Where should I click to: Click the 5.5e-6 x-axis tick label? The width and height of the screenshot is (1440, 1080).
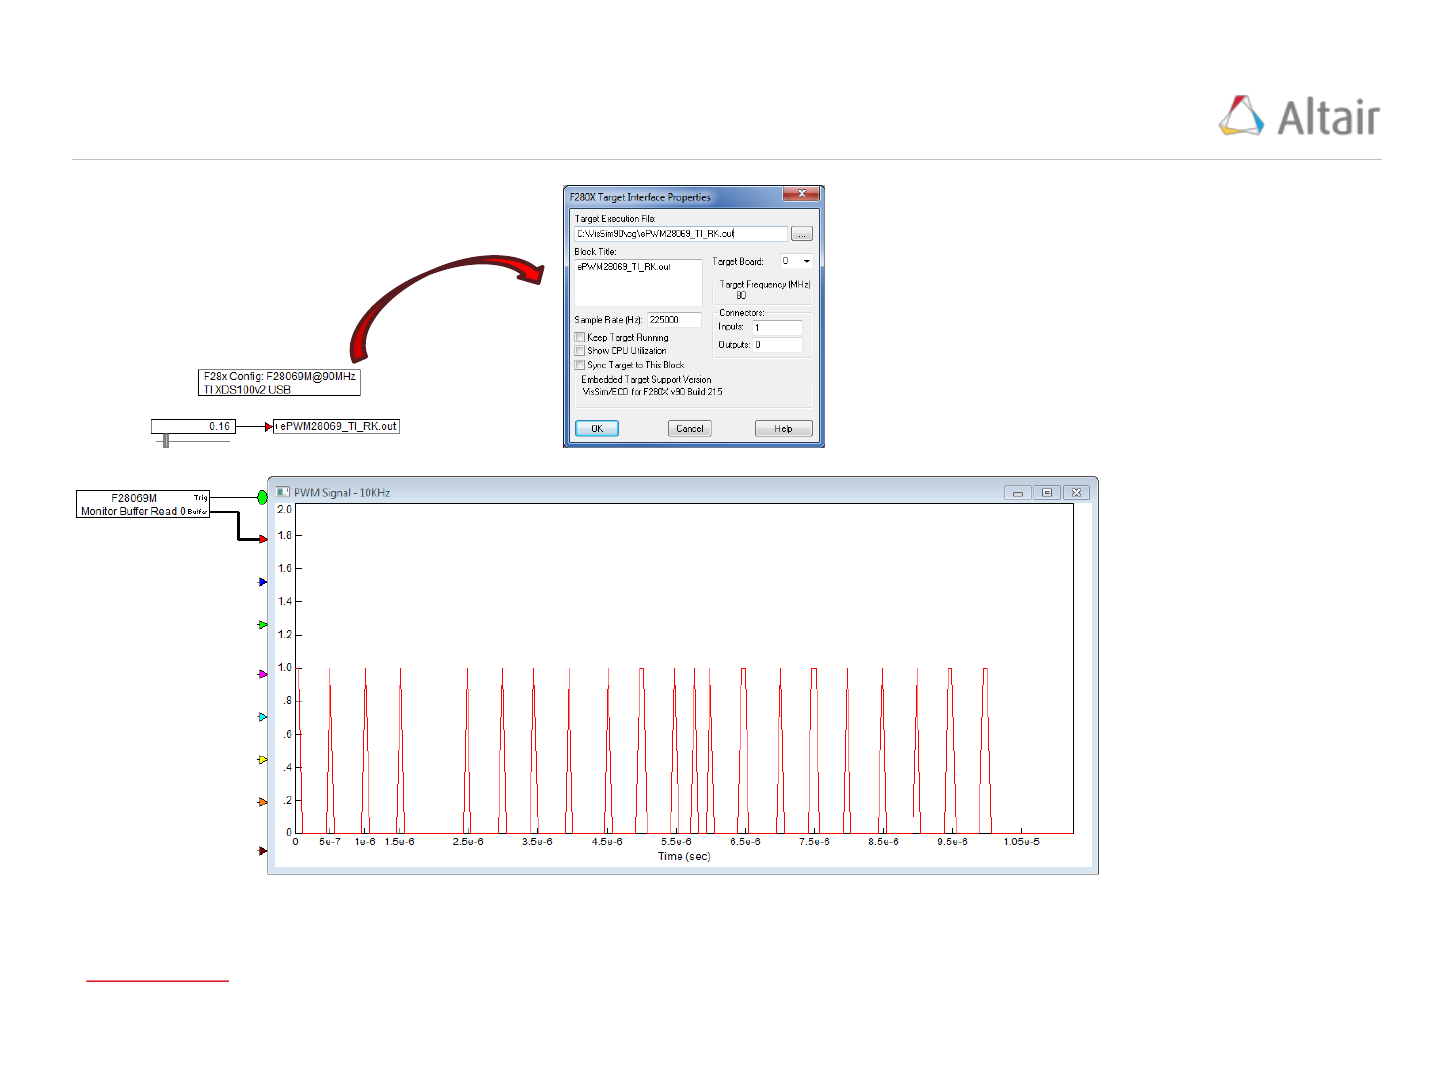pos(676,842)
